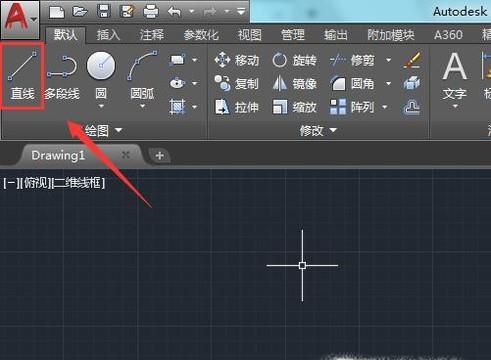Click the Save As quick-access icon

click(127, 12)
